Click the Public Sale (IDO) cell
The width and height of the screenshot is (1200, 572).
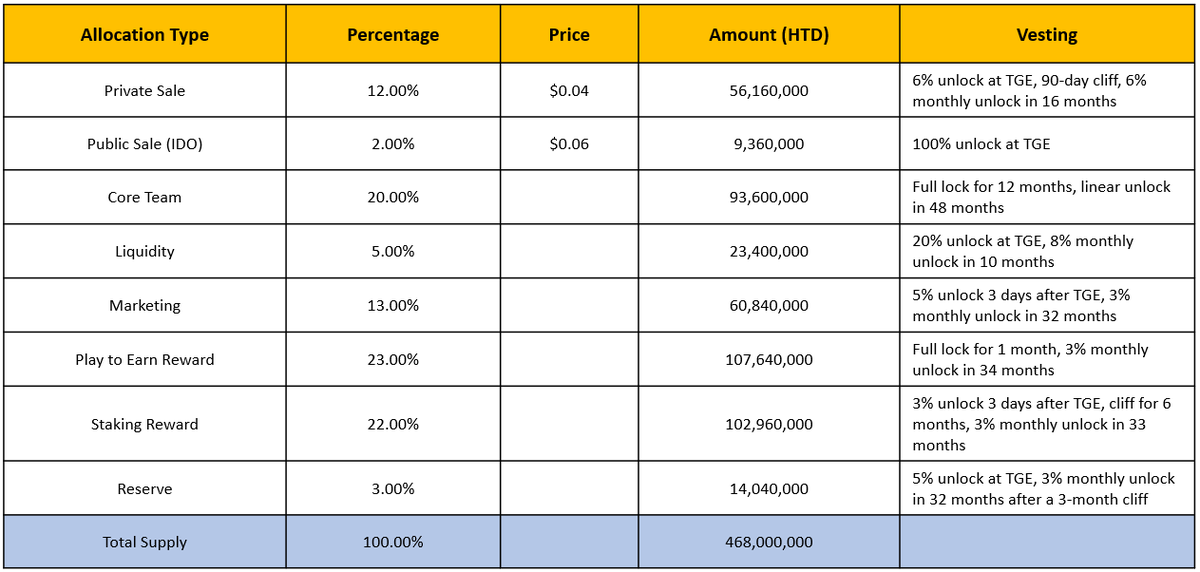tap(144, 144)
